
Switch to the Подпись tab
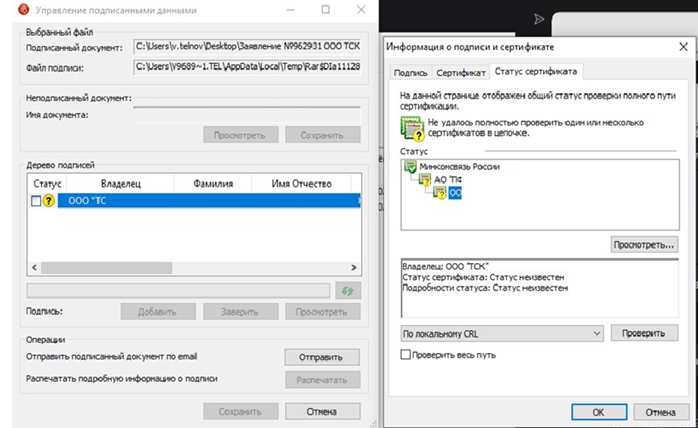point(410,73)
